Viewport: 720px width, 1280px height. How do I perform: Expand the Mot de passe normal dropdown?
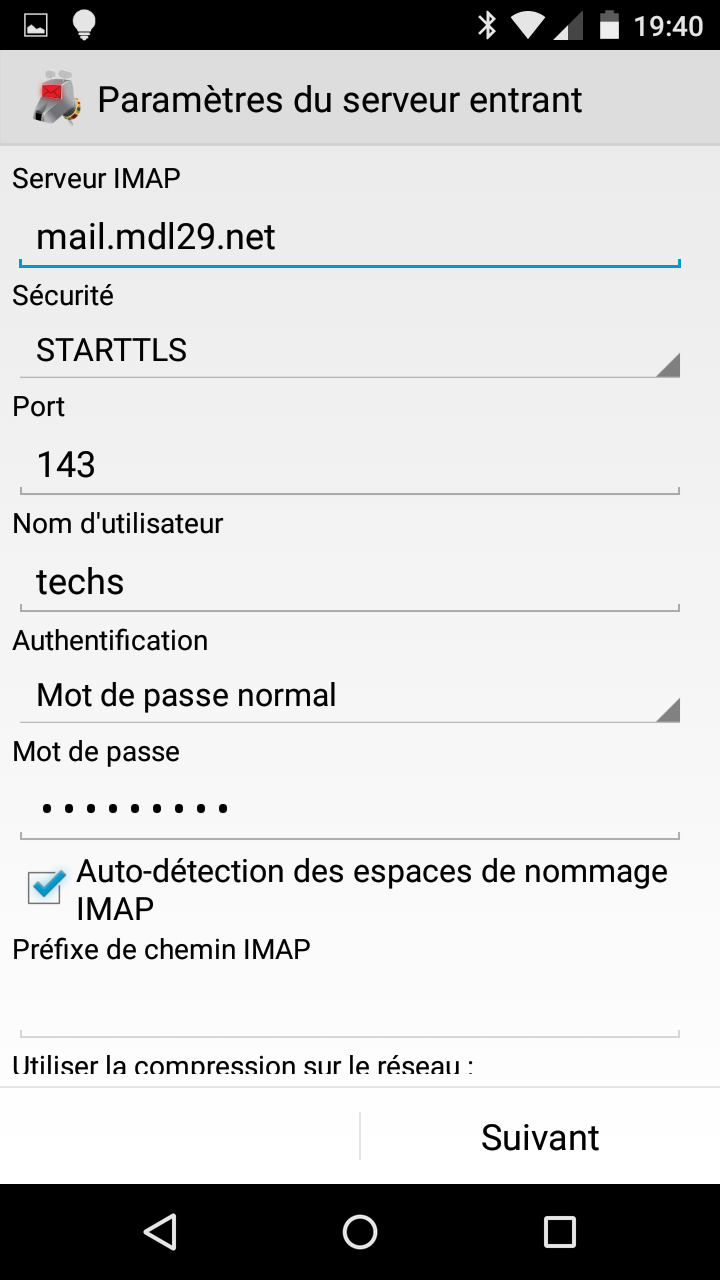350,696
